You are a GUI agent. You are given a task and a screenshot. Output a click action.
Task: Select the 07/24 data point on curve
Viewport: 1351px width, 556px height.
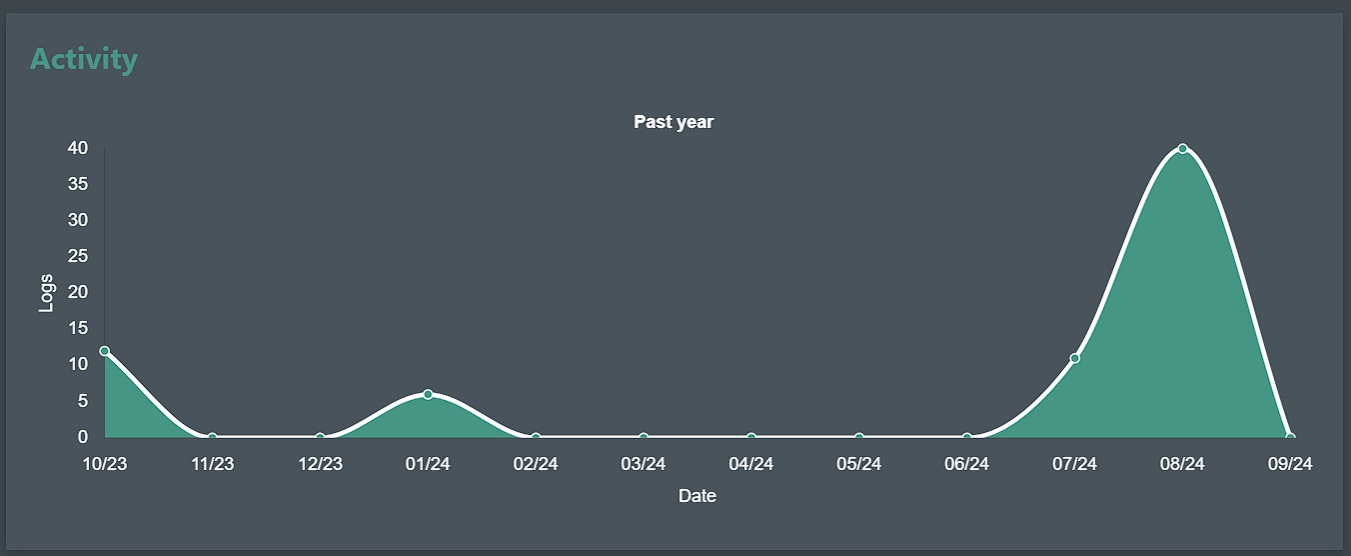tap(1075, 358)
